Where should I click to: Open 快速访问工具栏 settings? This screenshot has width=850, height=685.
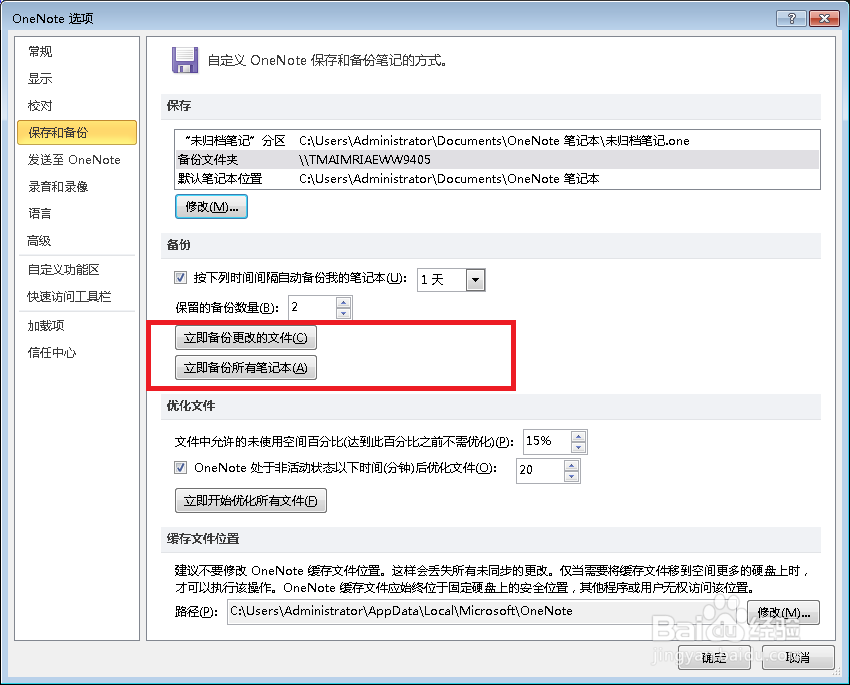(x=69, y=297)
